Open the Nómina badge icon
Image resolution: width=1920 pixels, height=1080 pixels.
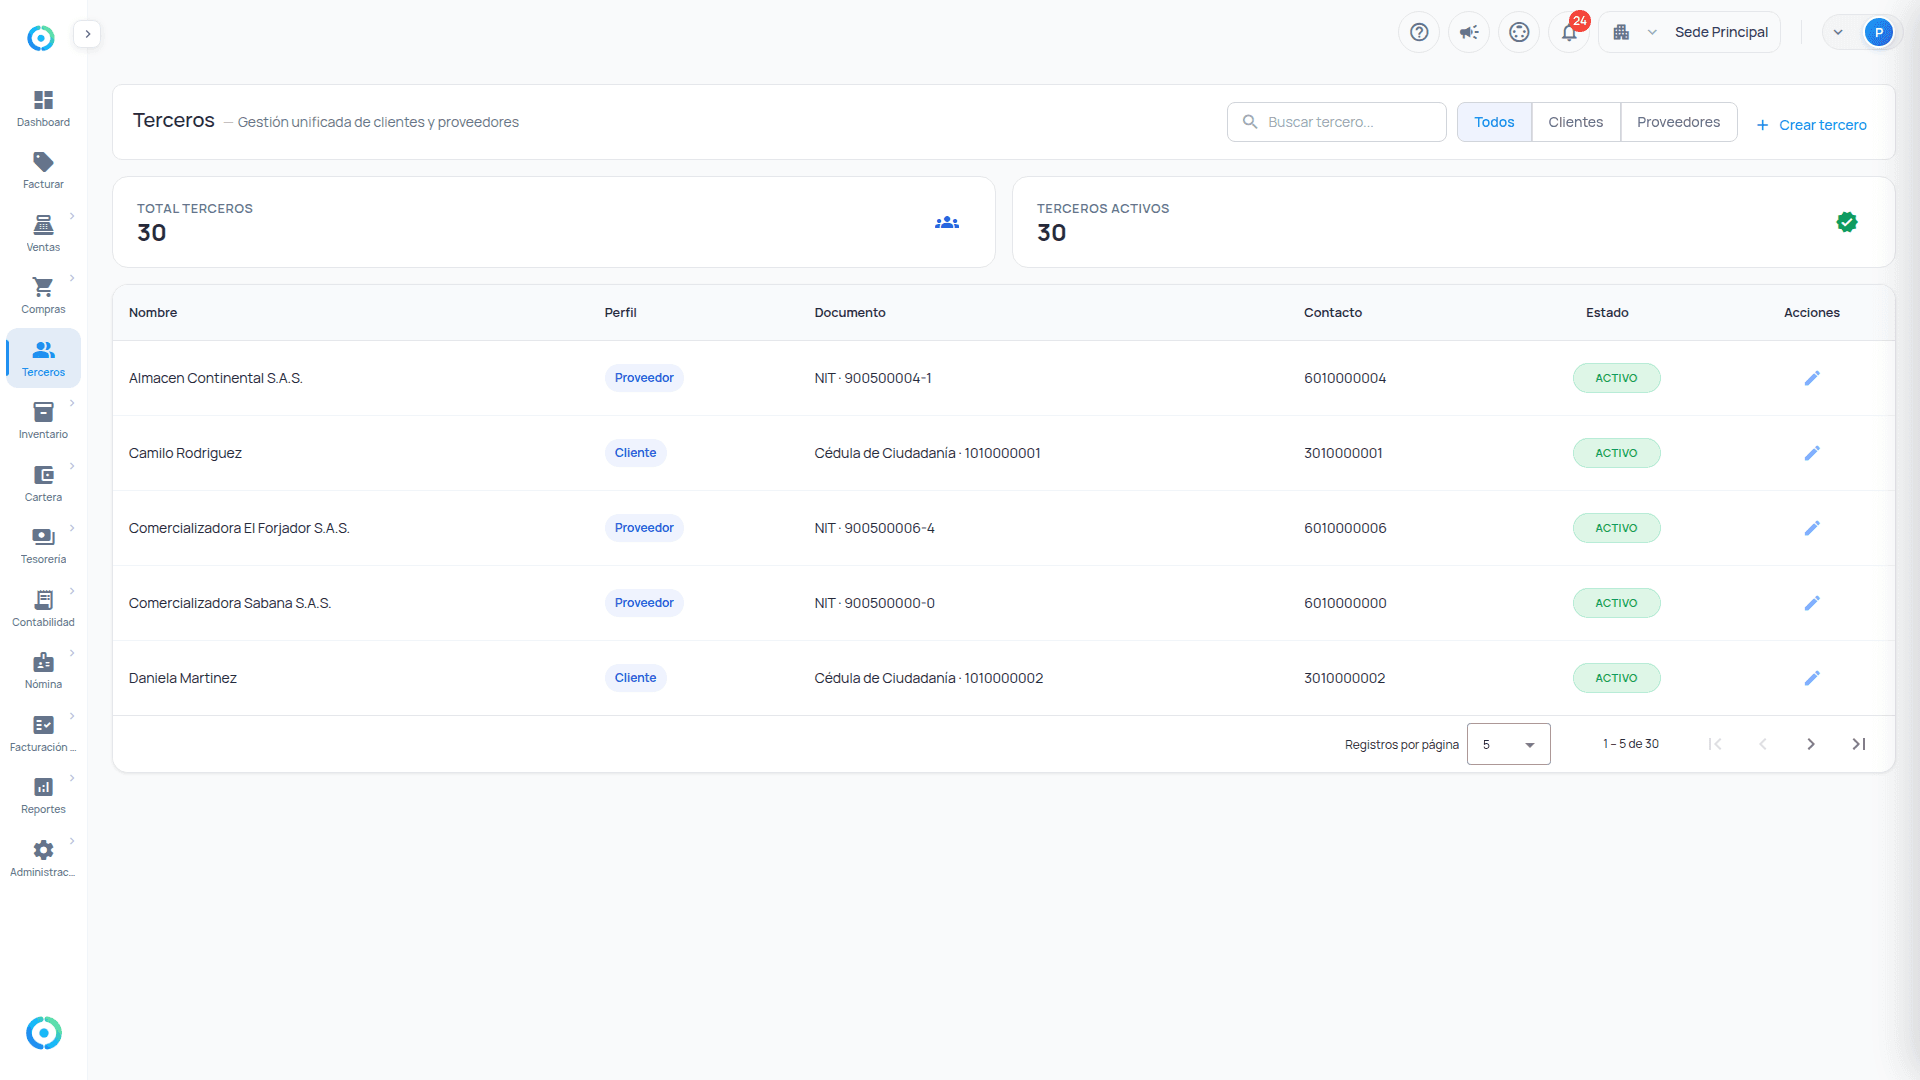coord(43,662)
